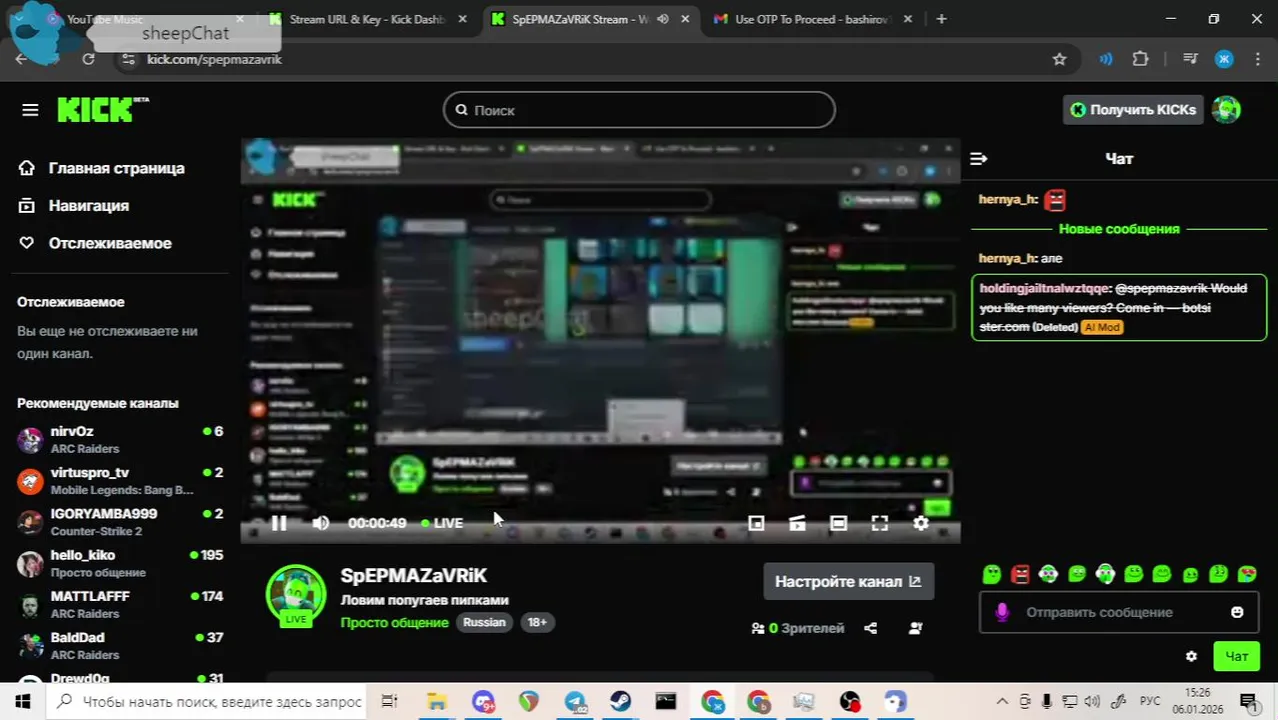Click the green Чат send button

coord(1236,656)
